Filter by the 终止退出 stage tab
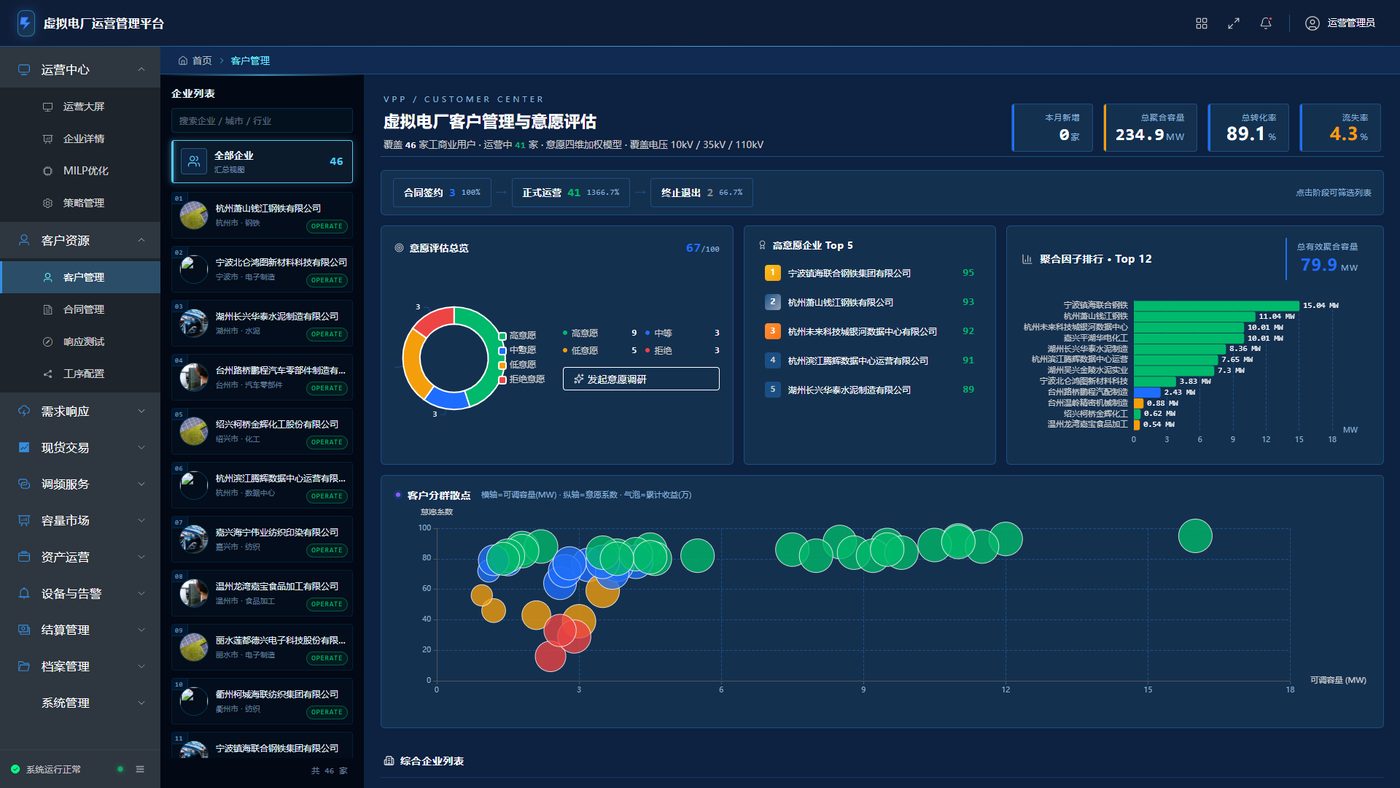The image size is (1400, 788). [x=701, y=192]
